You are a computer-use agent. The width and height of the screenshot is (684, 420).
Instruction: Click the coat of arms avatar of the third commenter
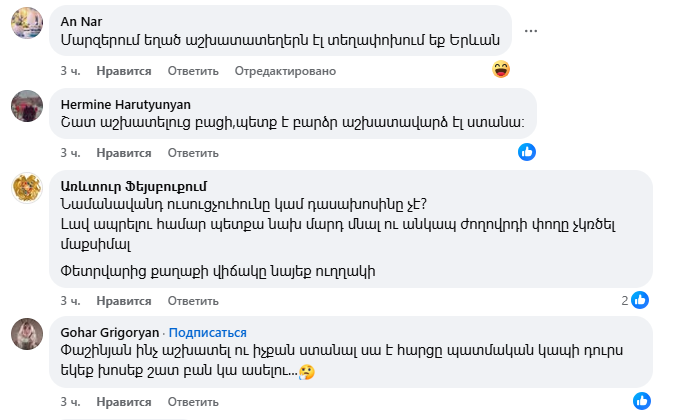coord(27,187)
